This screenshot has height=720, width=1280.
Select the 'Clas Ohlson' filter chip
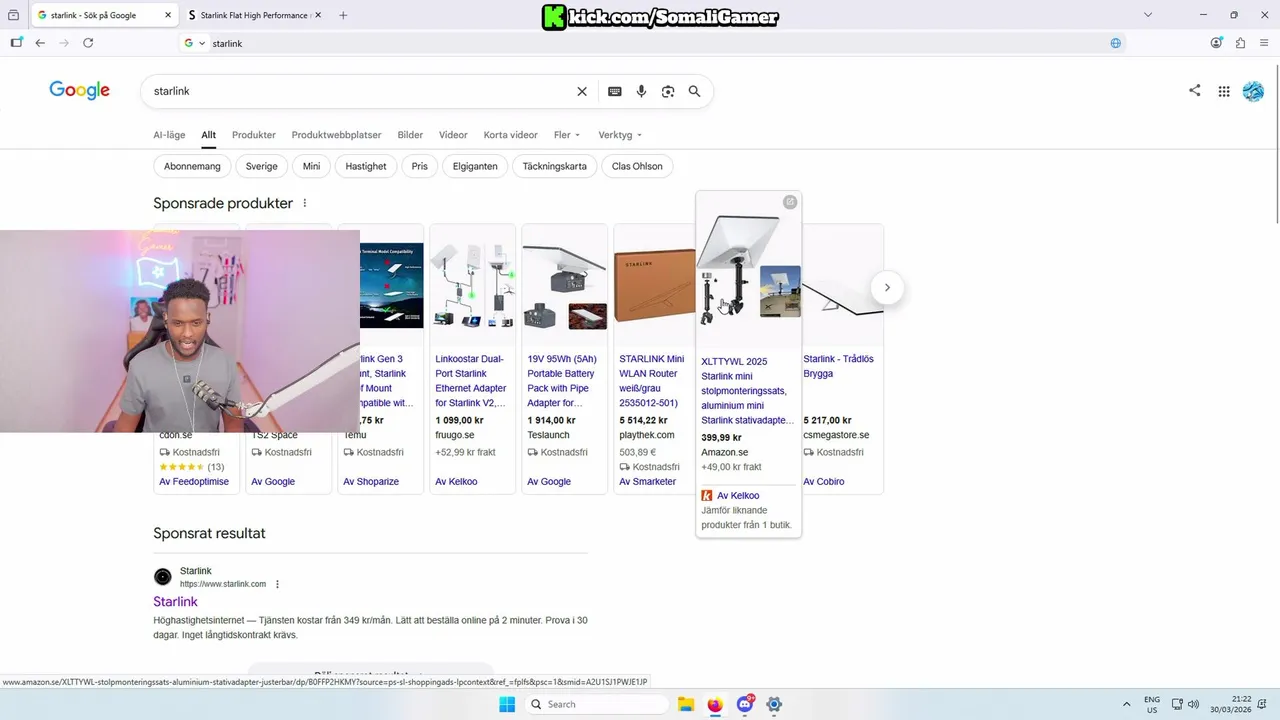(637, 166)
